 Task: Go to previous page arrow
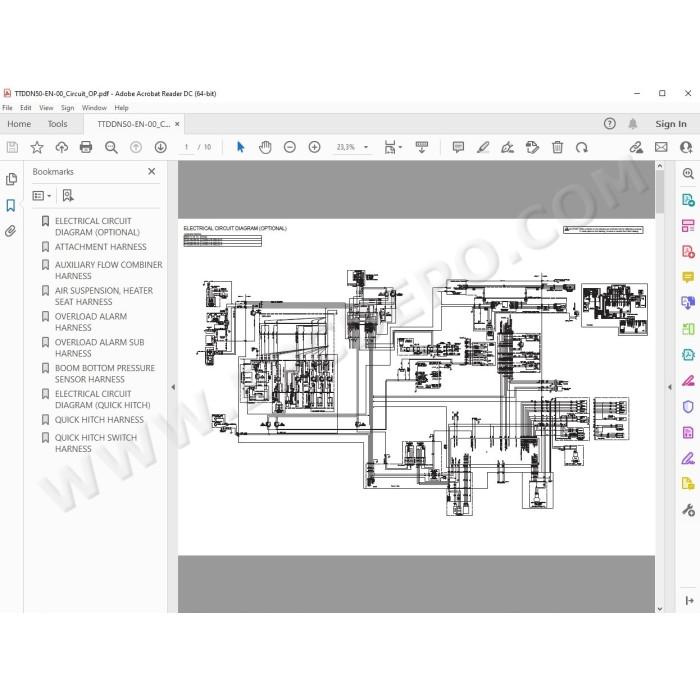[136, 147]
